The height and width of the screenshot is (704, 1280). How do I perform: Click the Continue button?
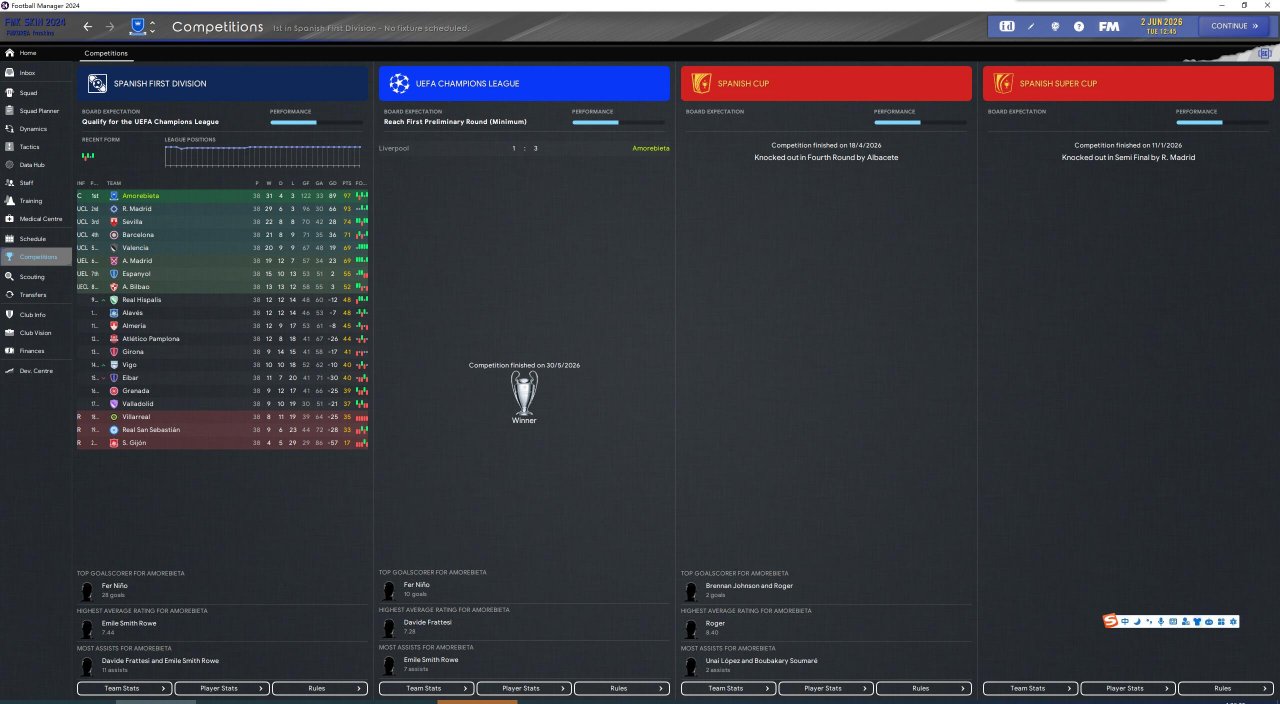[x=1234, y=26]
